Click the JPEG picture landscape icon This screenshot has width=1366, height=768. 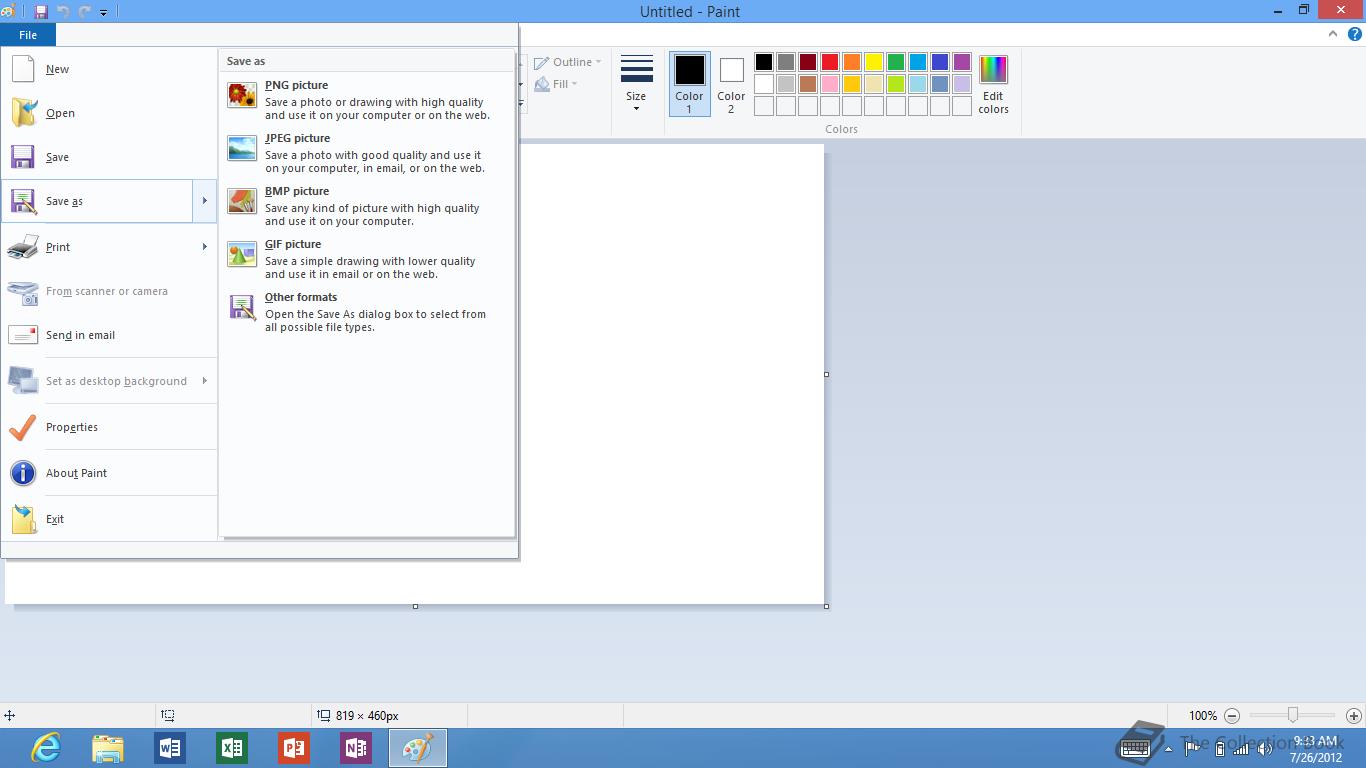point(242,148)
